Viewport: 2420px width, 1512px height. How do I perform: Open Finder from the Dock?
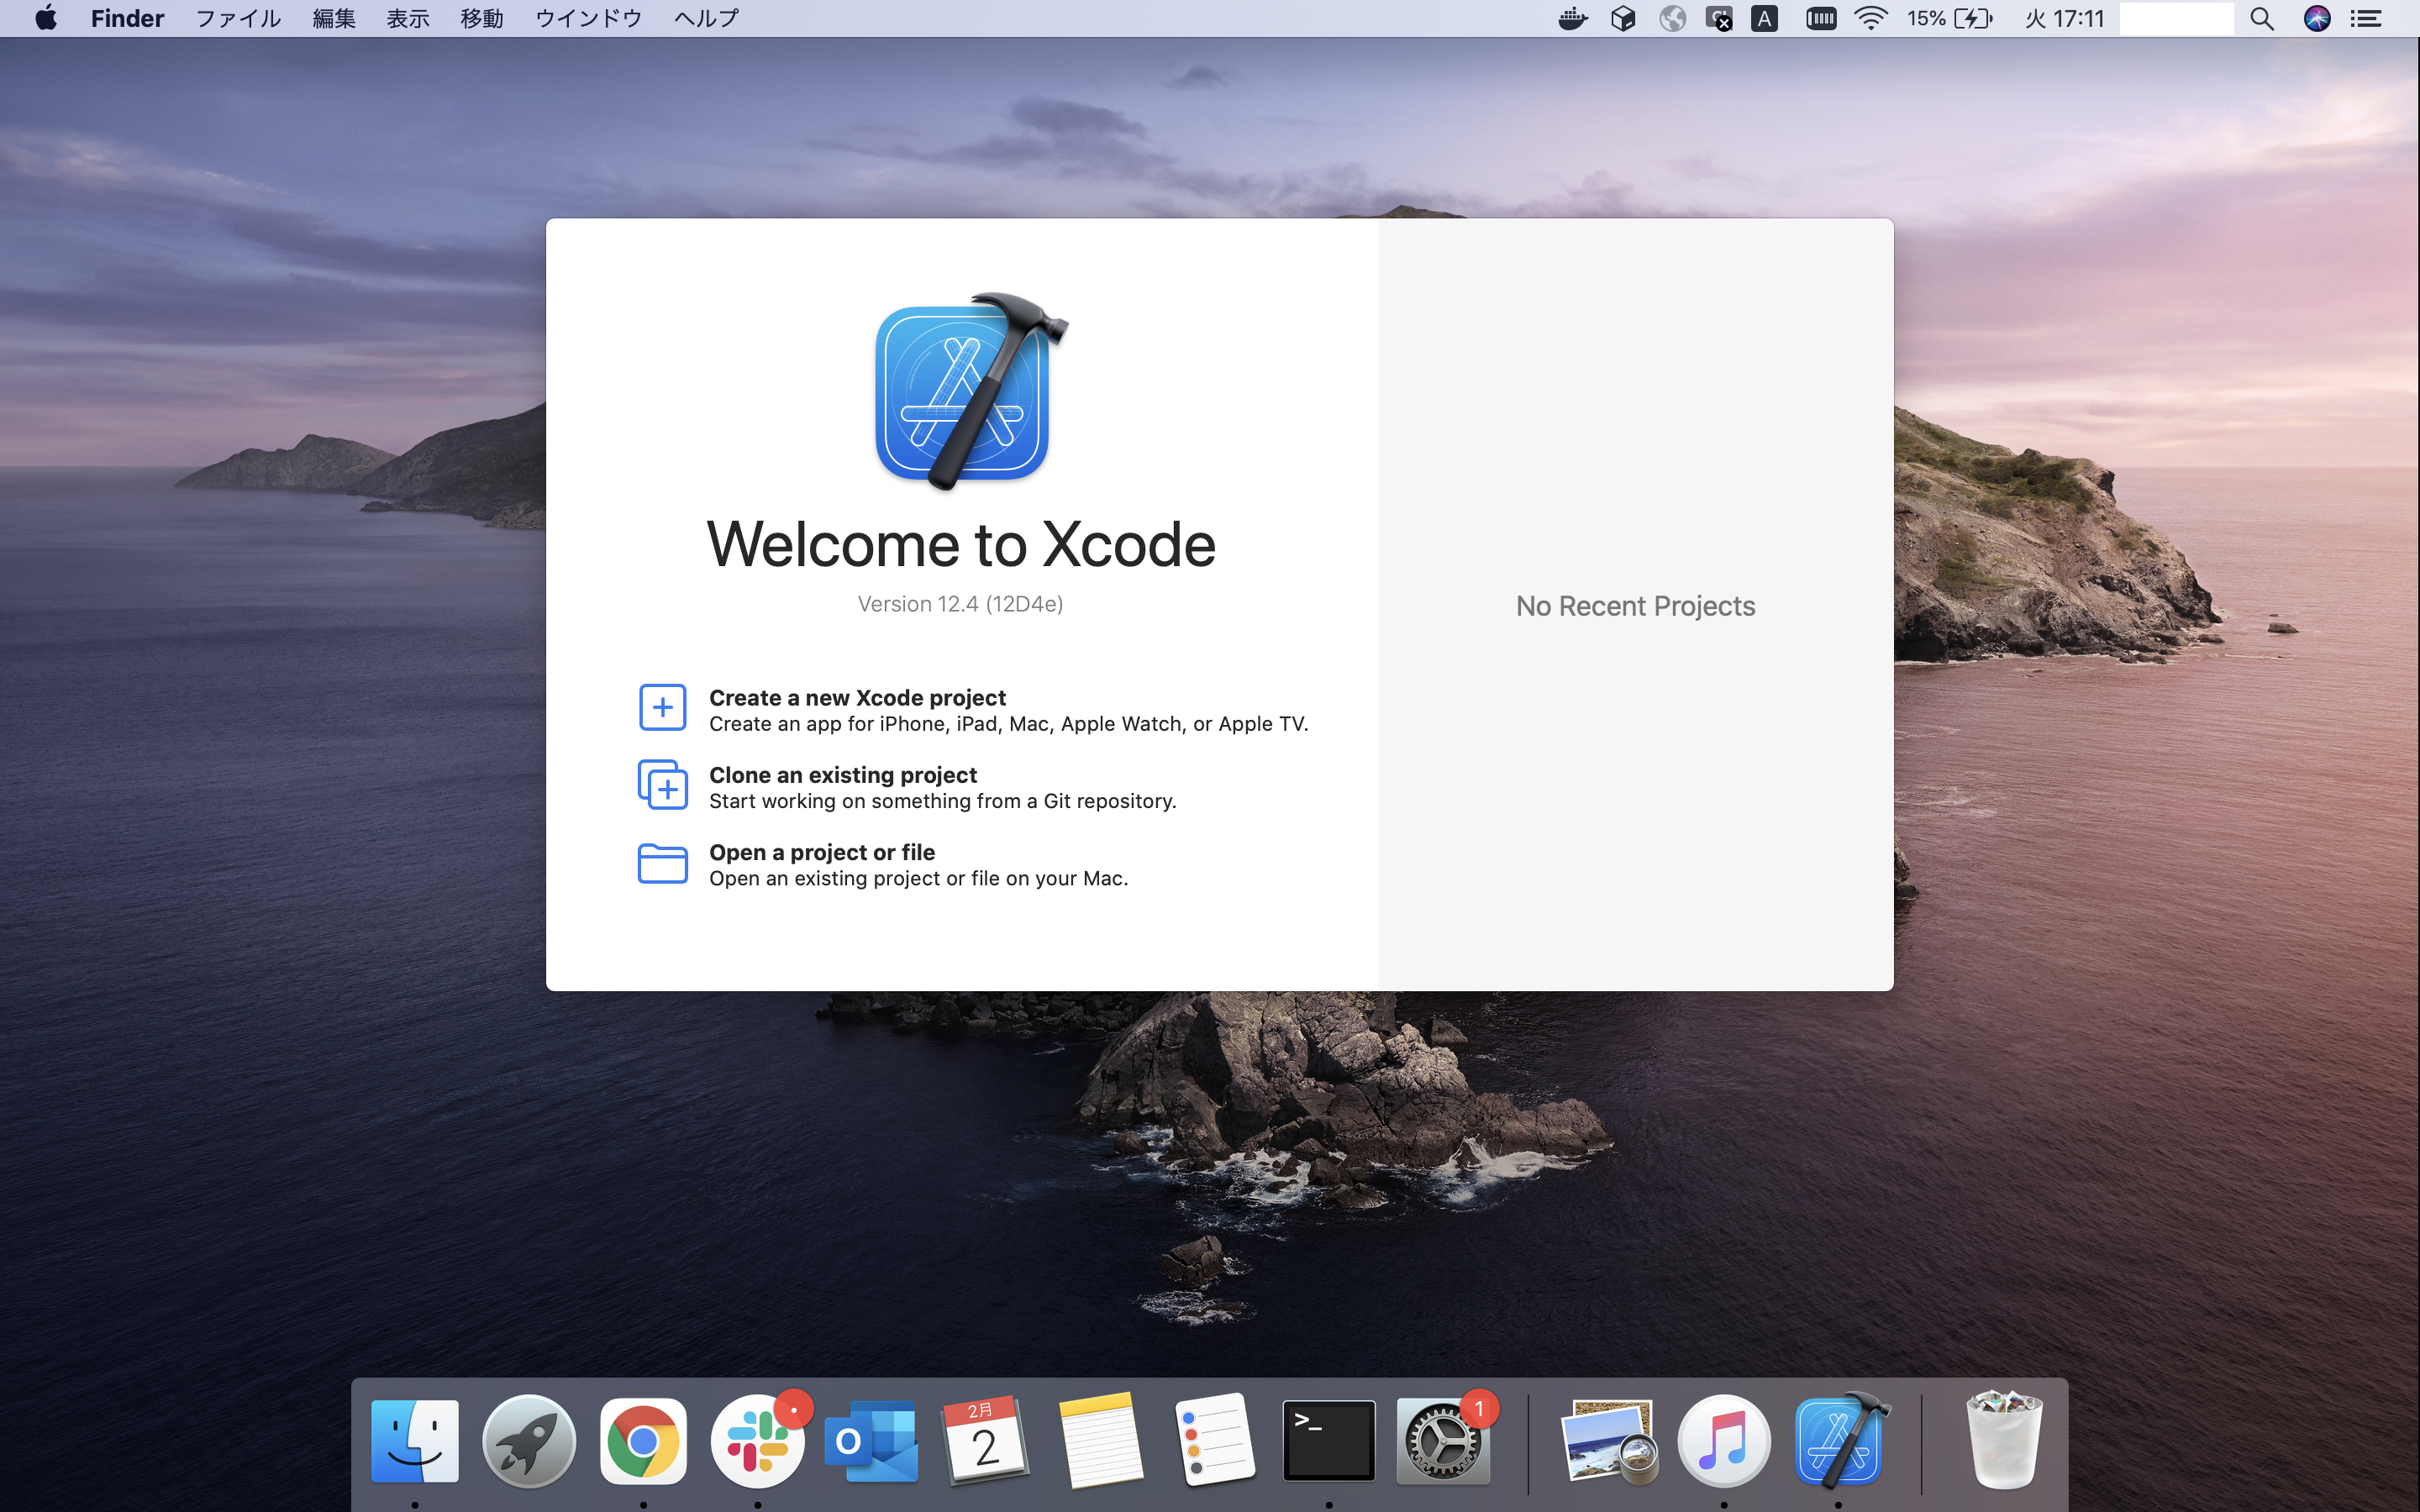coord(415,1440)
